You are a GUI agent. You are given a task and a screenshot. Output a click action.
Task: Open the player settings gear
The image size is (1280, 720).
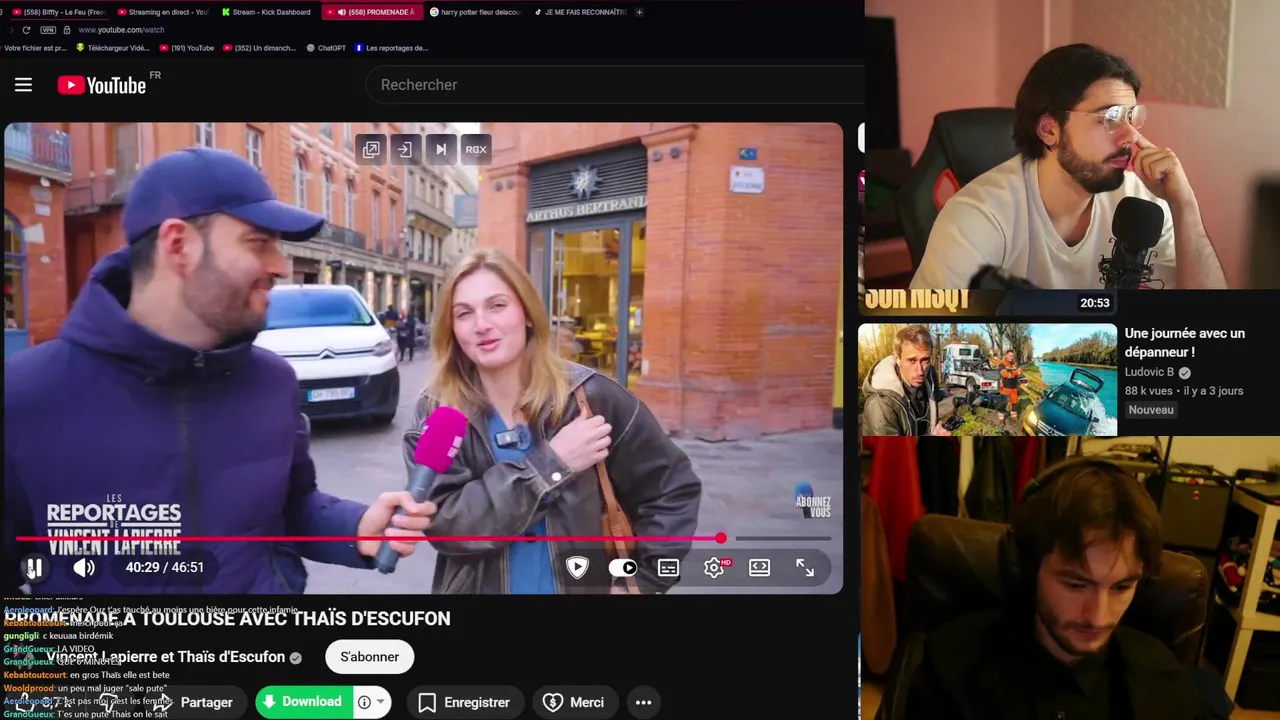click(714, 568)
